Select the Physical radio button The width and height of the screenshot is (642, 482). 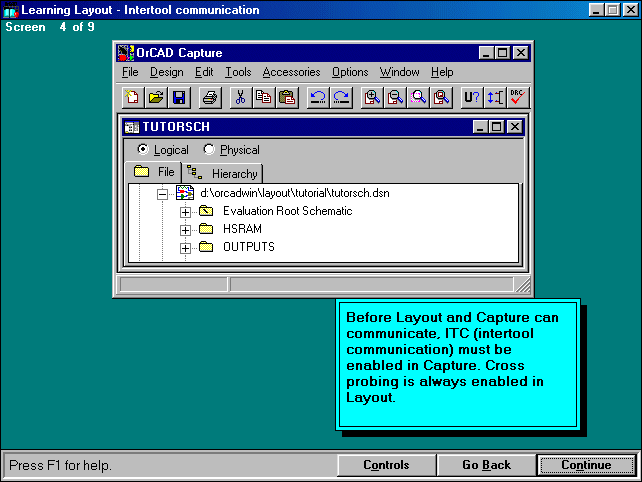209,150
